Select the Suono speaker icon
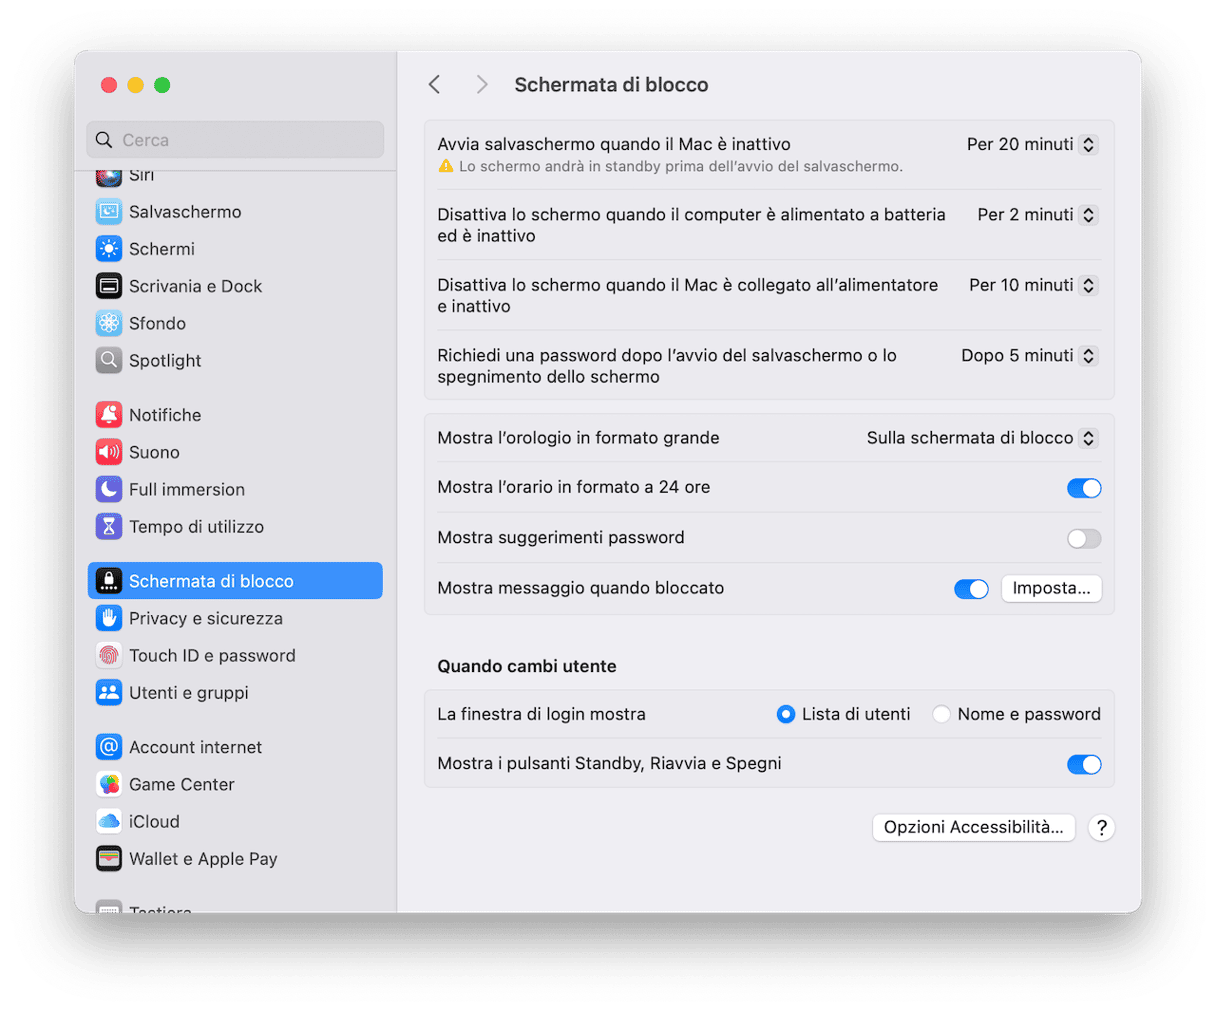Screen dimensions: 1216x1011 click(x=108, y=452)
